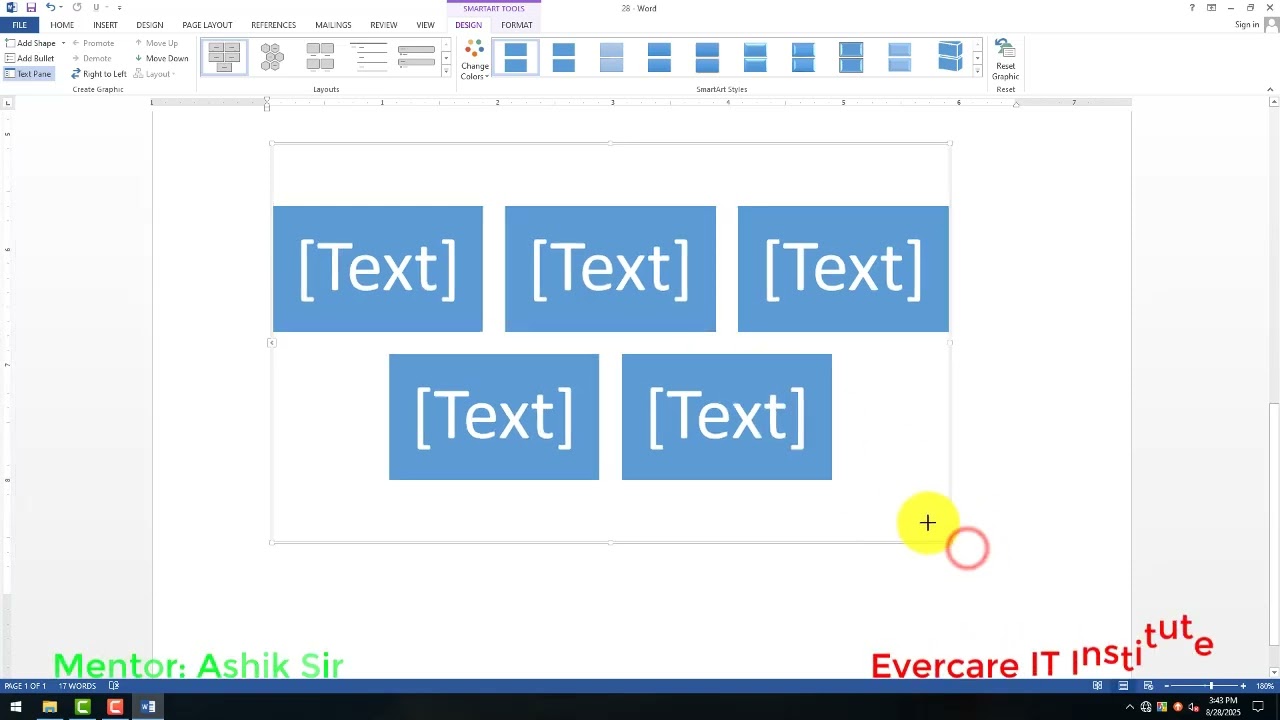
Task: Choose the hexagon cluster layout thumbnail
Action: (x=272, y=57)
